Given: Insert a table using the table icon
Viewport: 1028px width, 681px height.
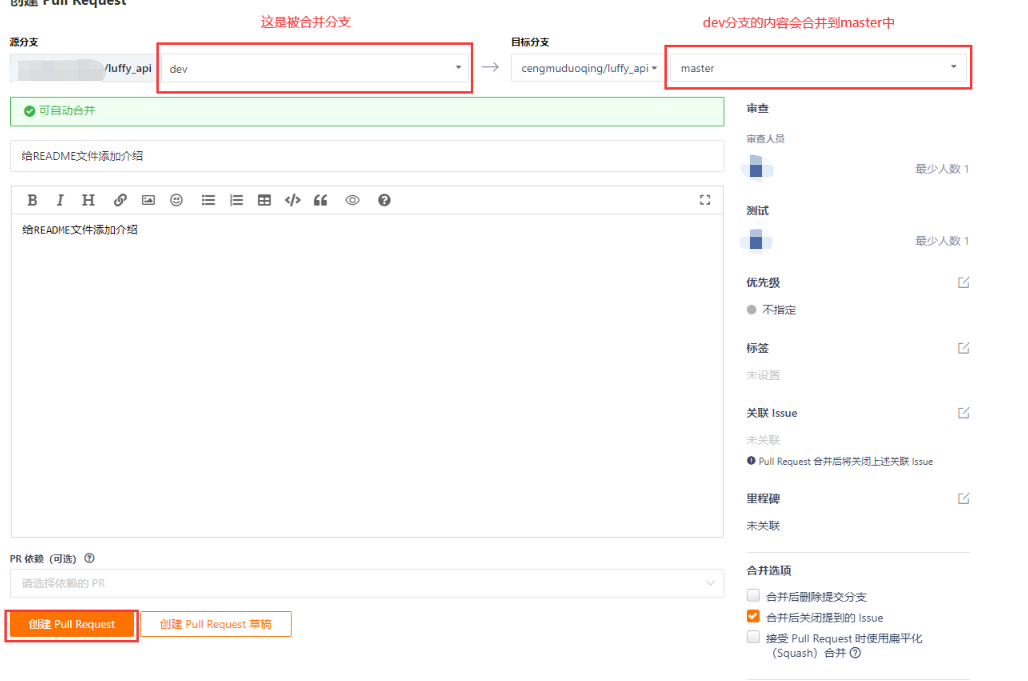Looking at the screenshot, I should (x=264, y=200).
